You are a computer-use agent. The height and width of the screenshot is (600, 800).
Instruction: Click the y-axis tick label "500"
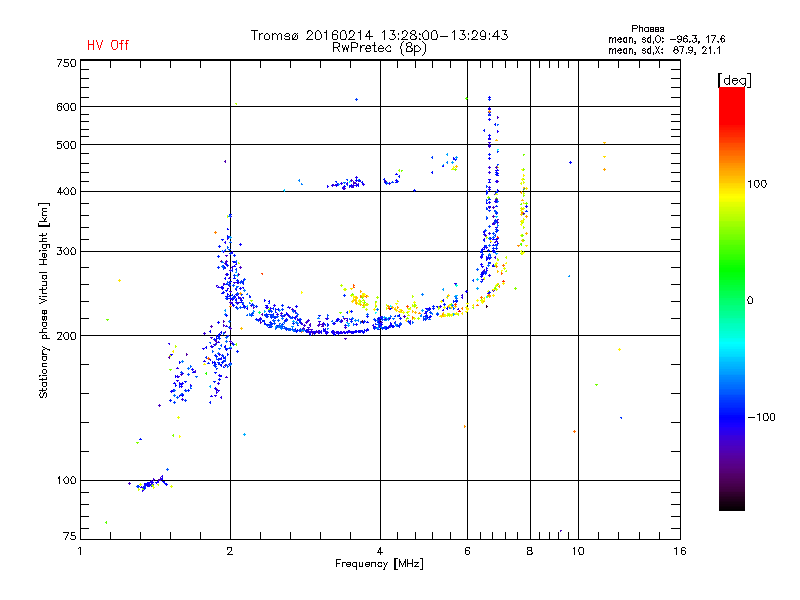[66, 145]
